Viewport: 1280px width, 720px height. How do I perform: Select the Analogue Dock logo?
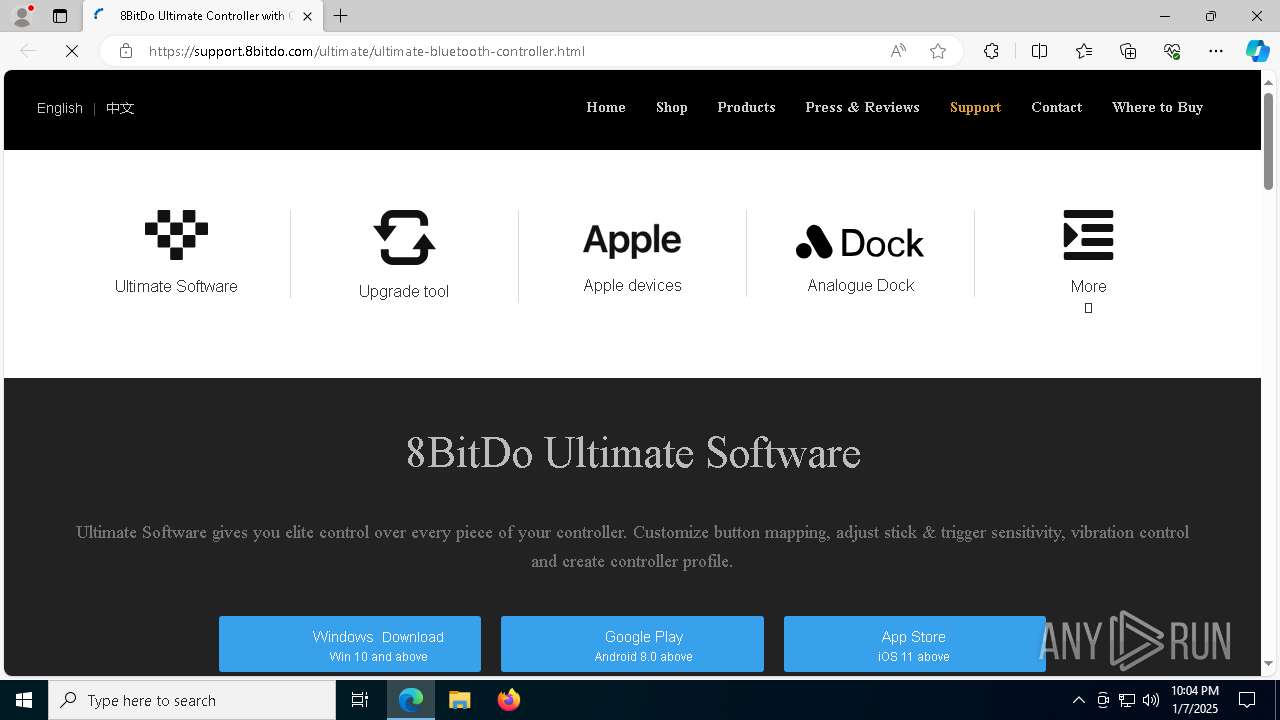860,242
